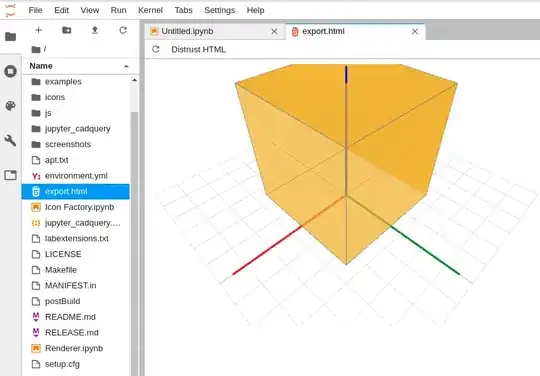The width and height of the screenshot is (540, 376).
Task: Click the New Launcher plus icon
Action: [x=39, y=30]
